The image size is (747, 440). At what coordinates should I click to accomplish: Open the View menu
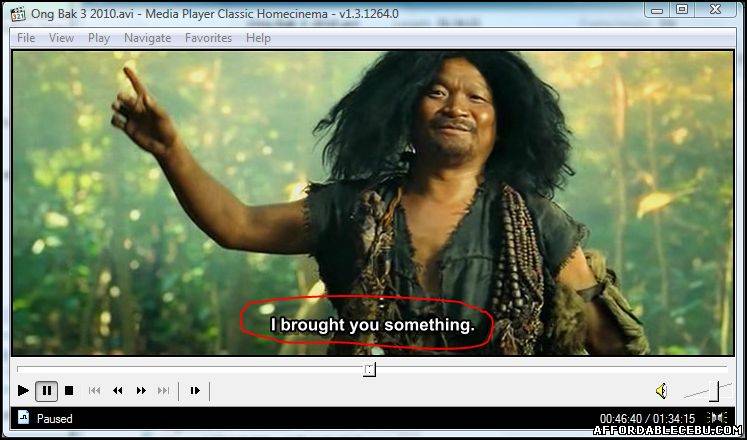61,38
